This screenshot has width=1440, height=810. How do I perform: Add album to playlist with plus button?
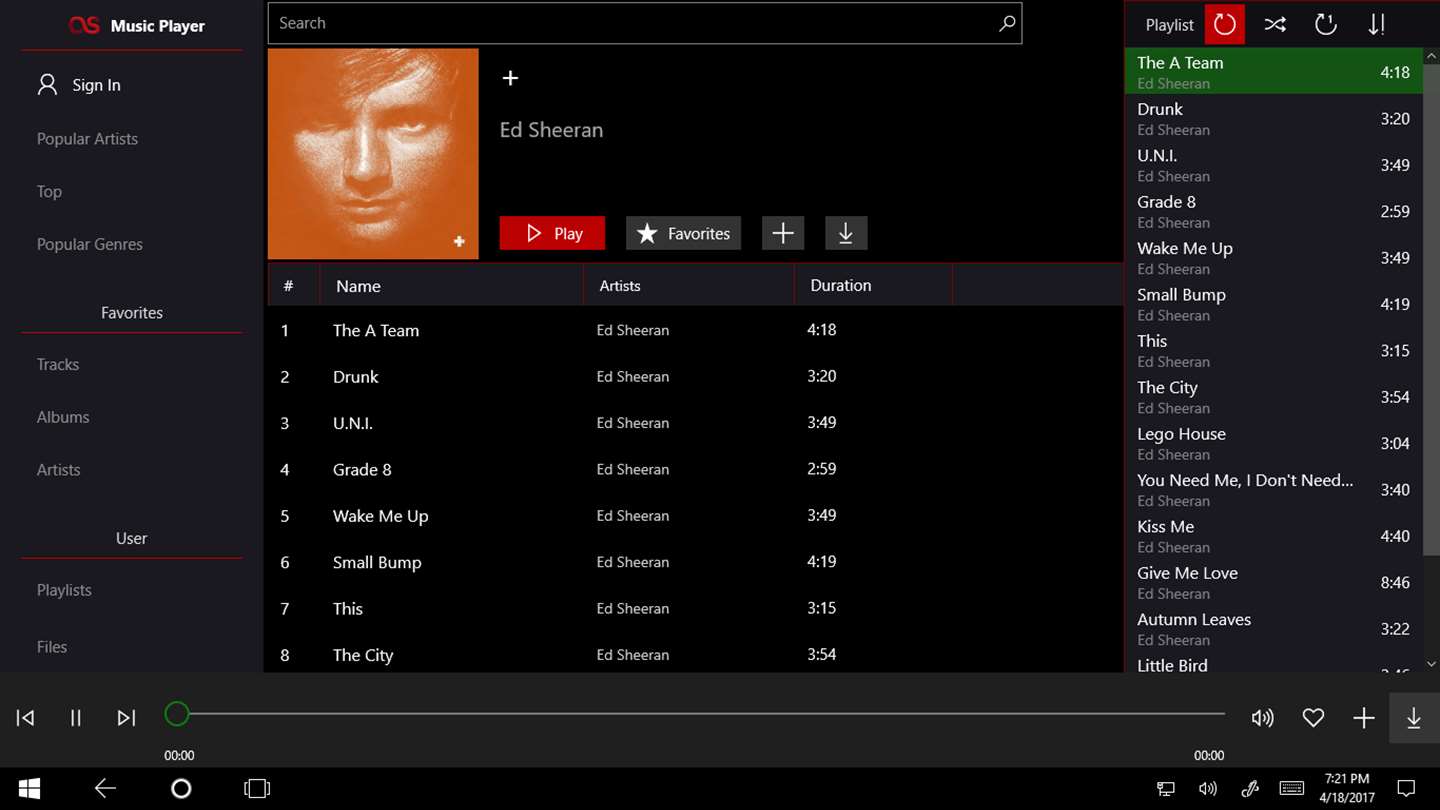tap(783, 233)
